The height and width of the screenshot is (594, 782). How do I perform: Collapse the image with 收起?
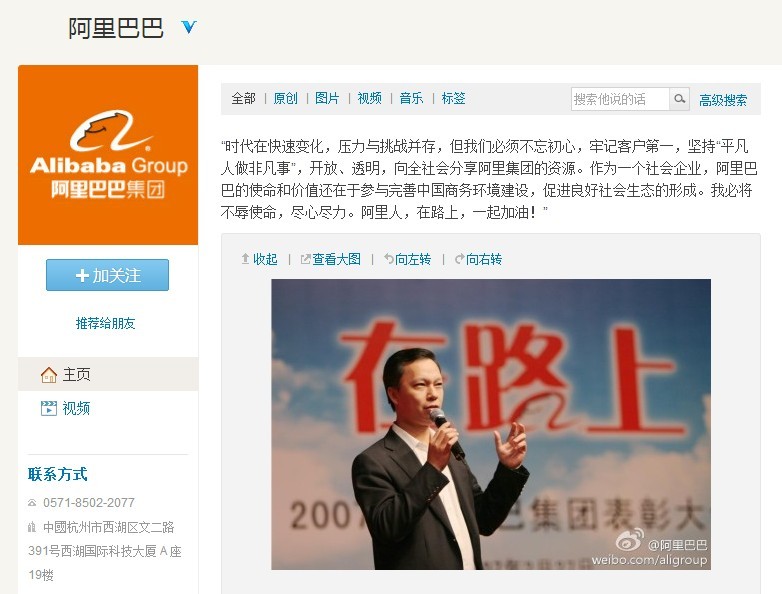click(259, 259)
